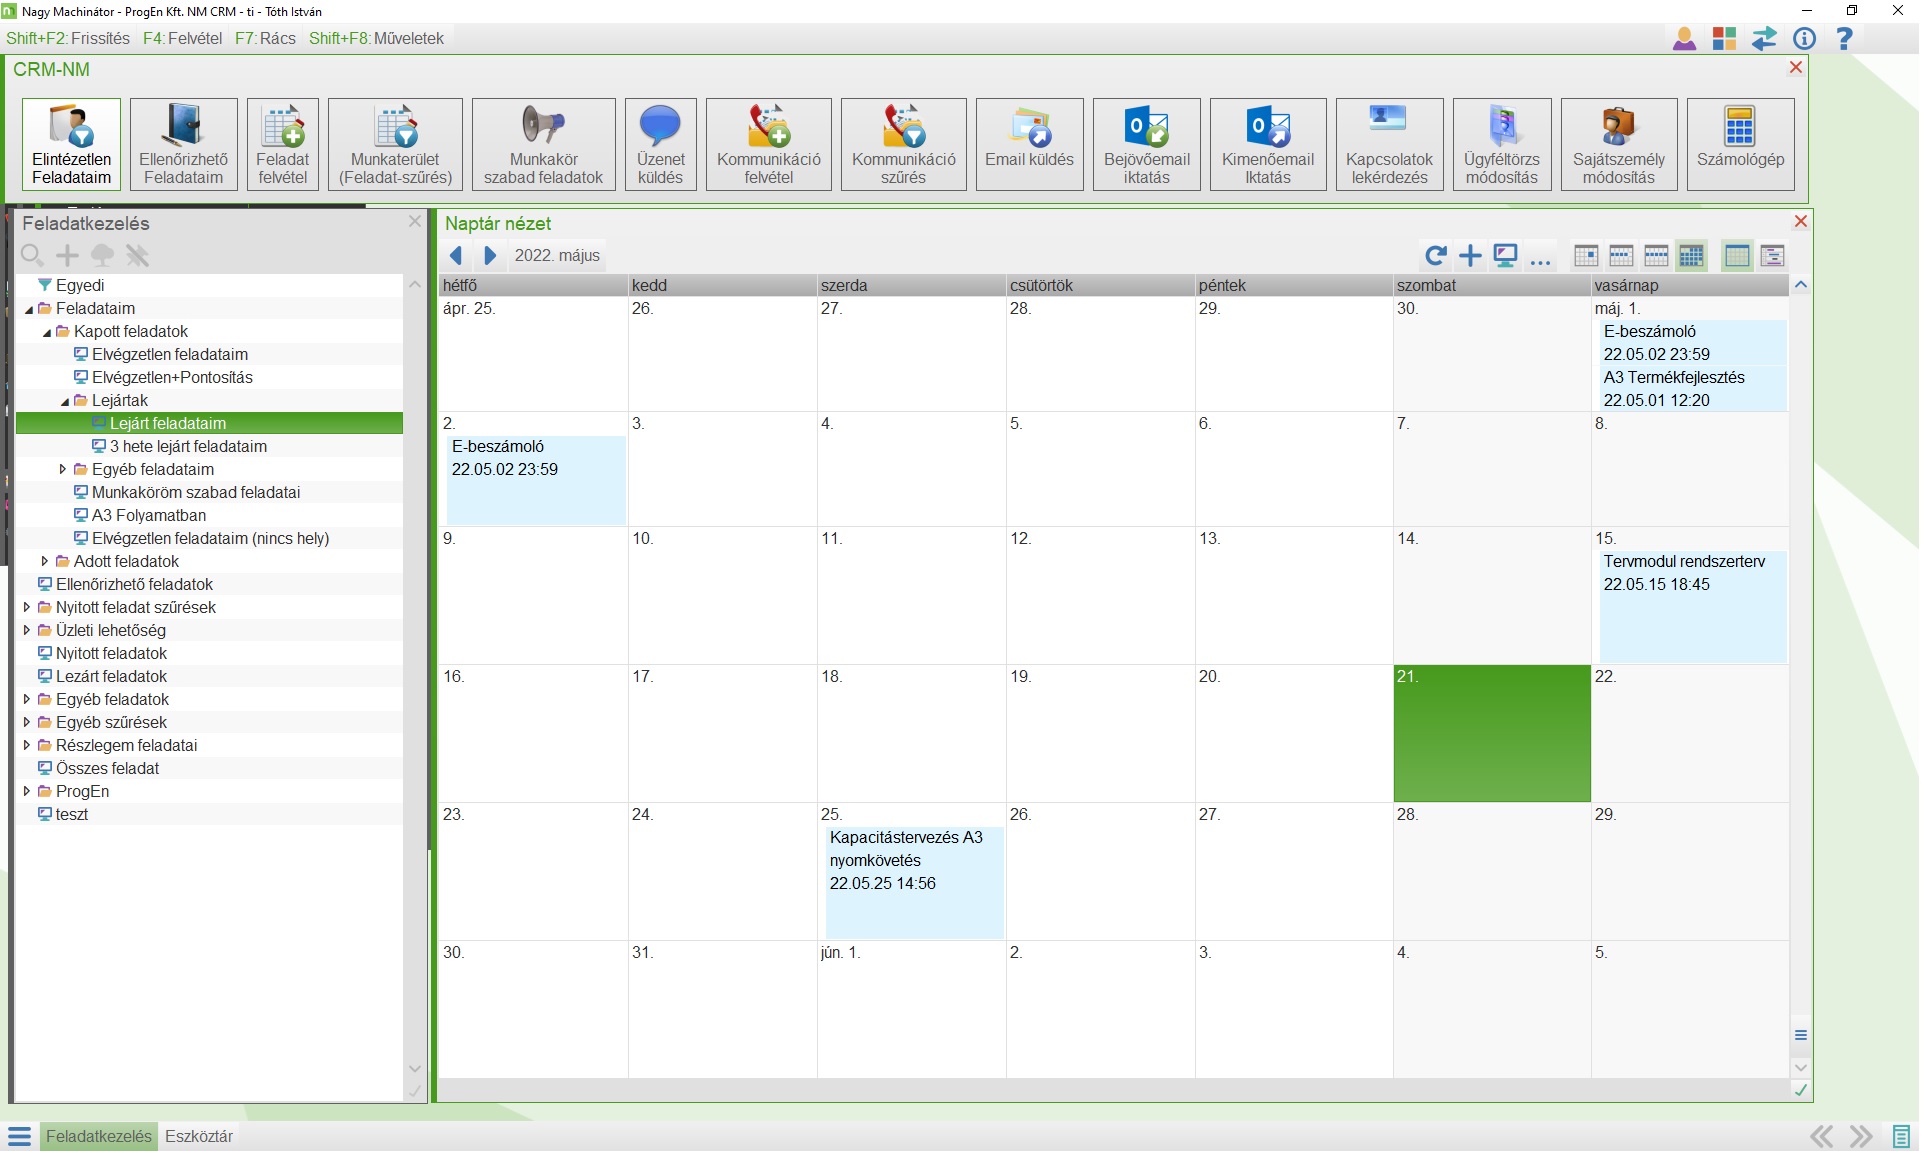Select the work-week calendar view icon

(x=1621, y=256)
